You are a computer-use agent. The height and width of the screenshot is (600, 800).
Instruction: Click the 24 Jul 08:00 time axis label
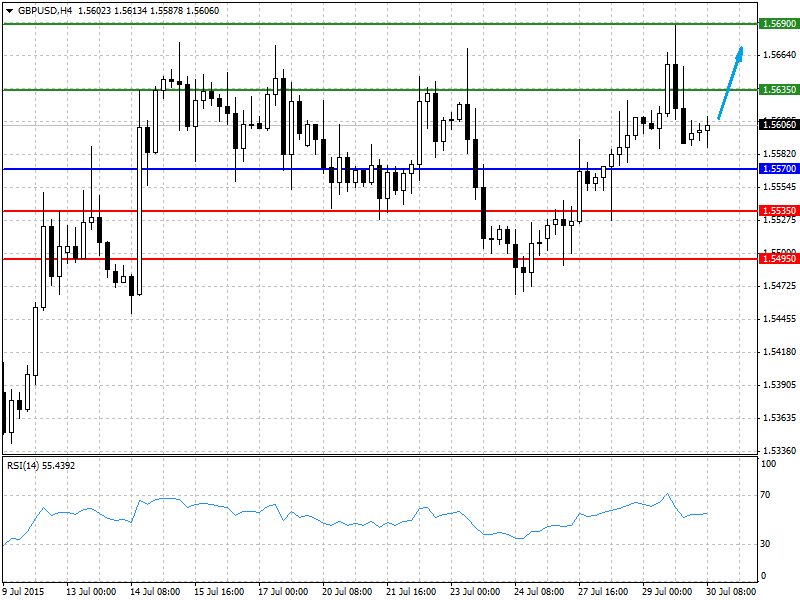pos(539,591)
